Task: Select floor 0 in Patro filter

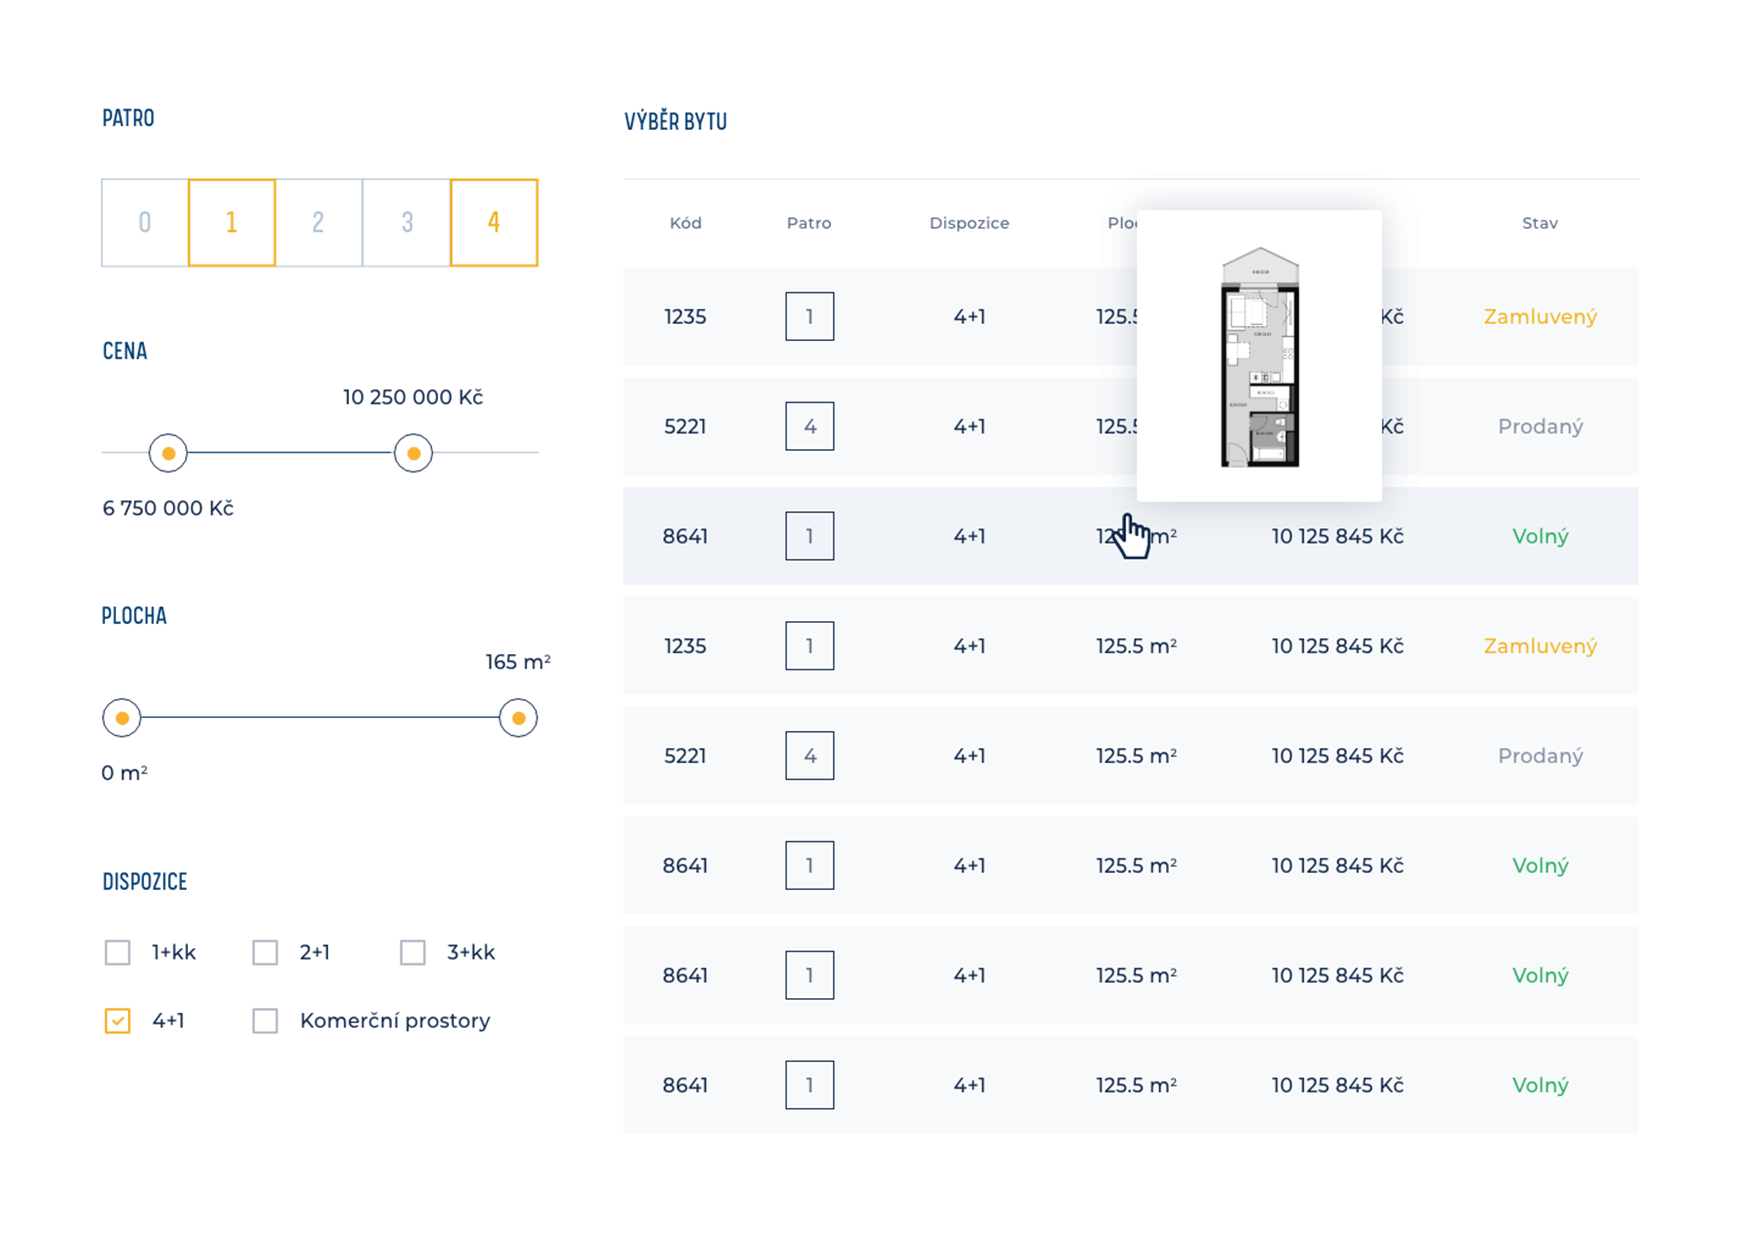Action: [145, 222]
